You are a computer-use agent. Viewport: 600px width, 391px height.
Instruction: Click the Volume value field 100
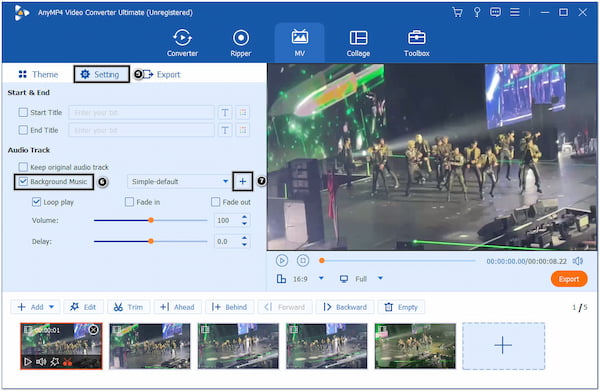[227, 220]
